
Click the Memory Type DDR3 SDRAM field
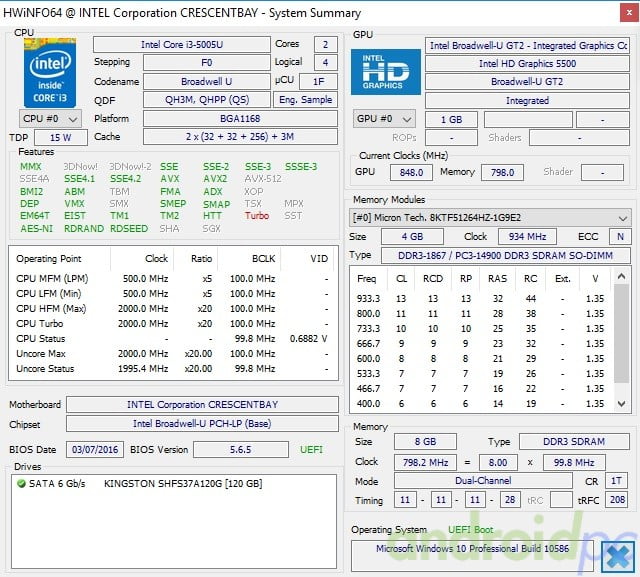point(574,442)
